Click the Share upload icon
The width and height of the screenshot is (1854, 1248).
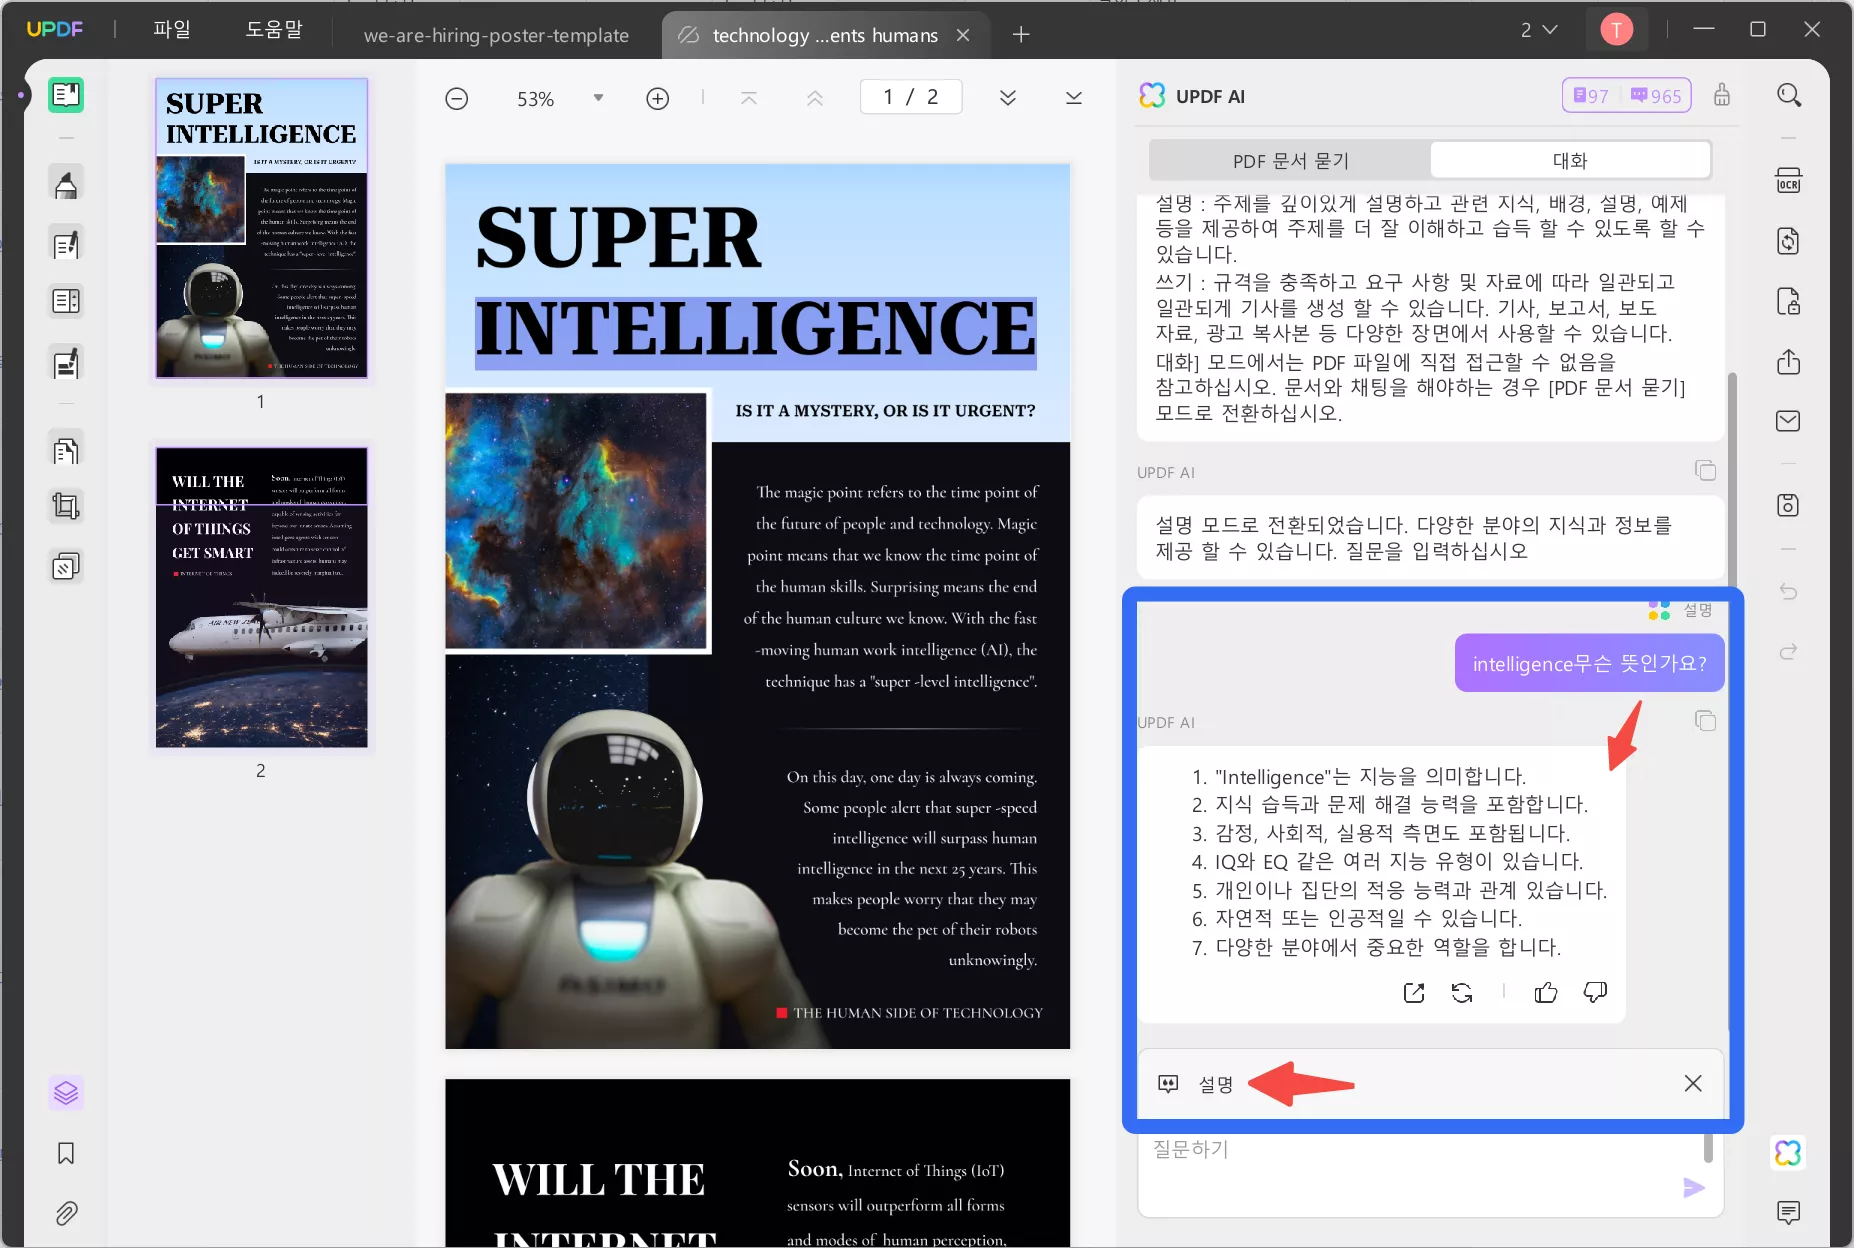coord(1788,361)
